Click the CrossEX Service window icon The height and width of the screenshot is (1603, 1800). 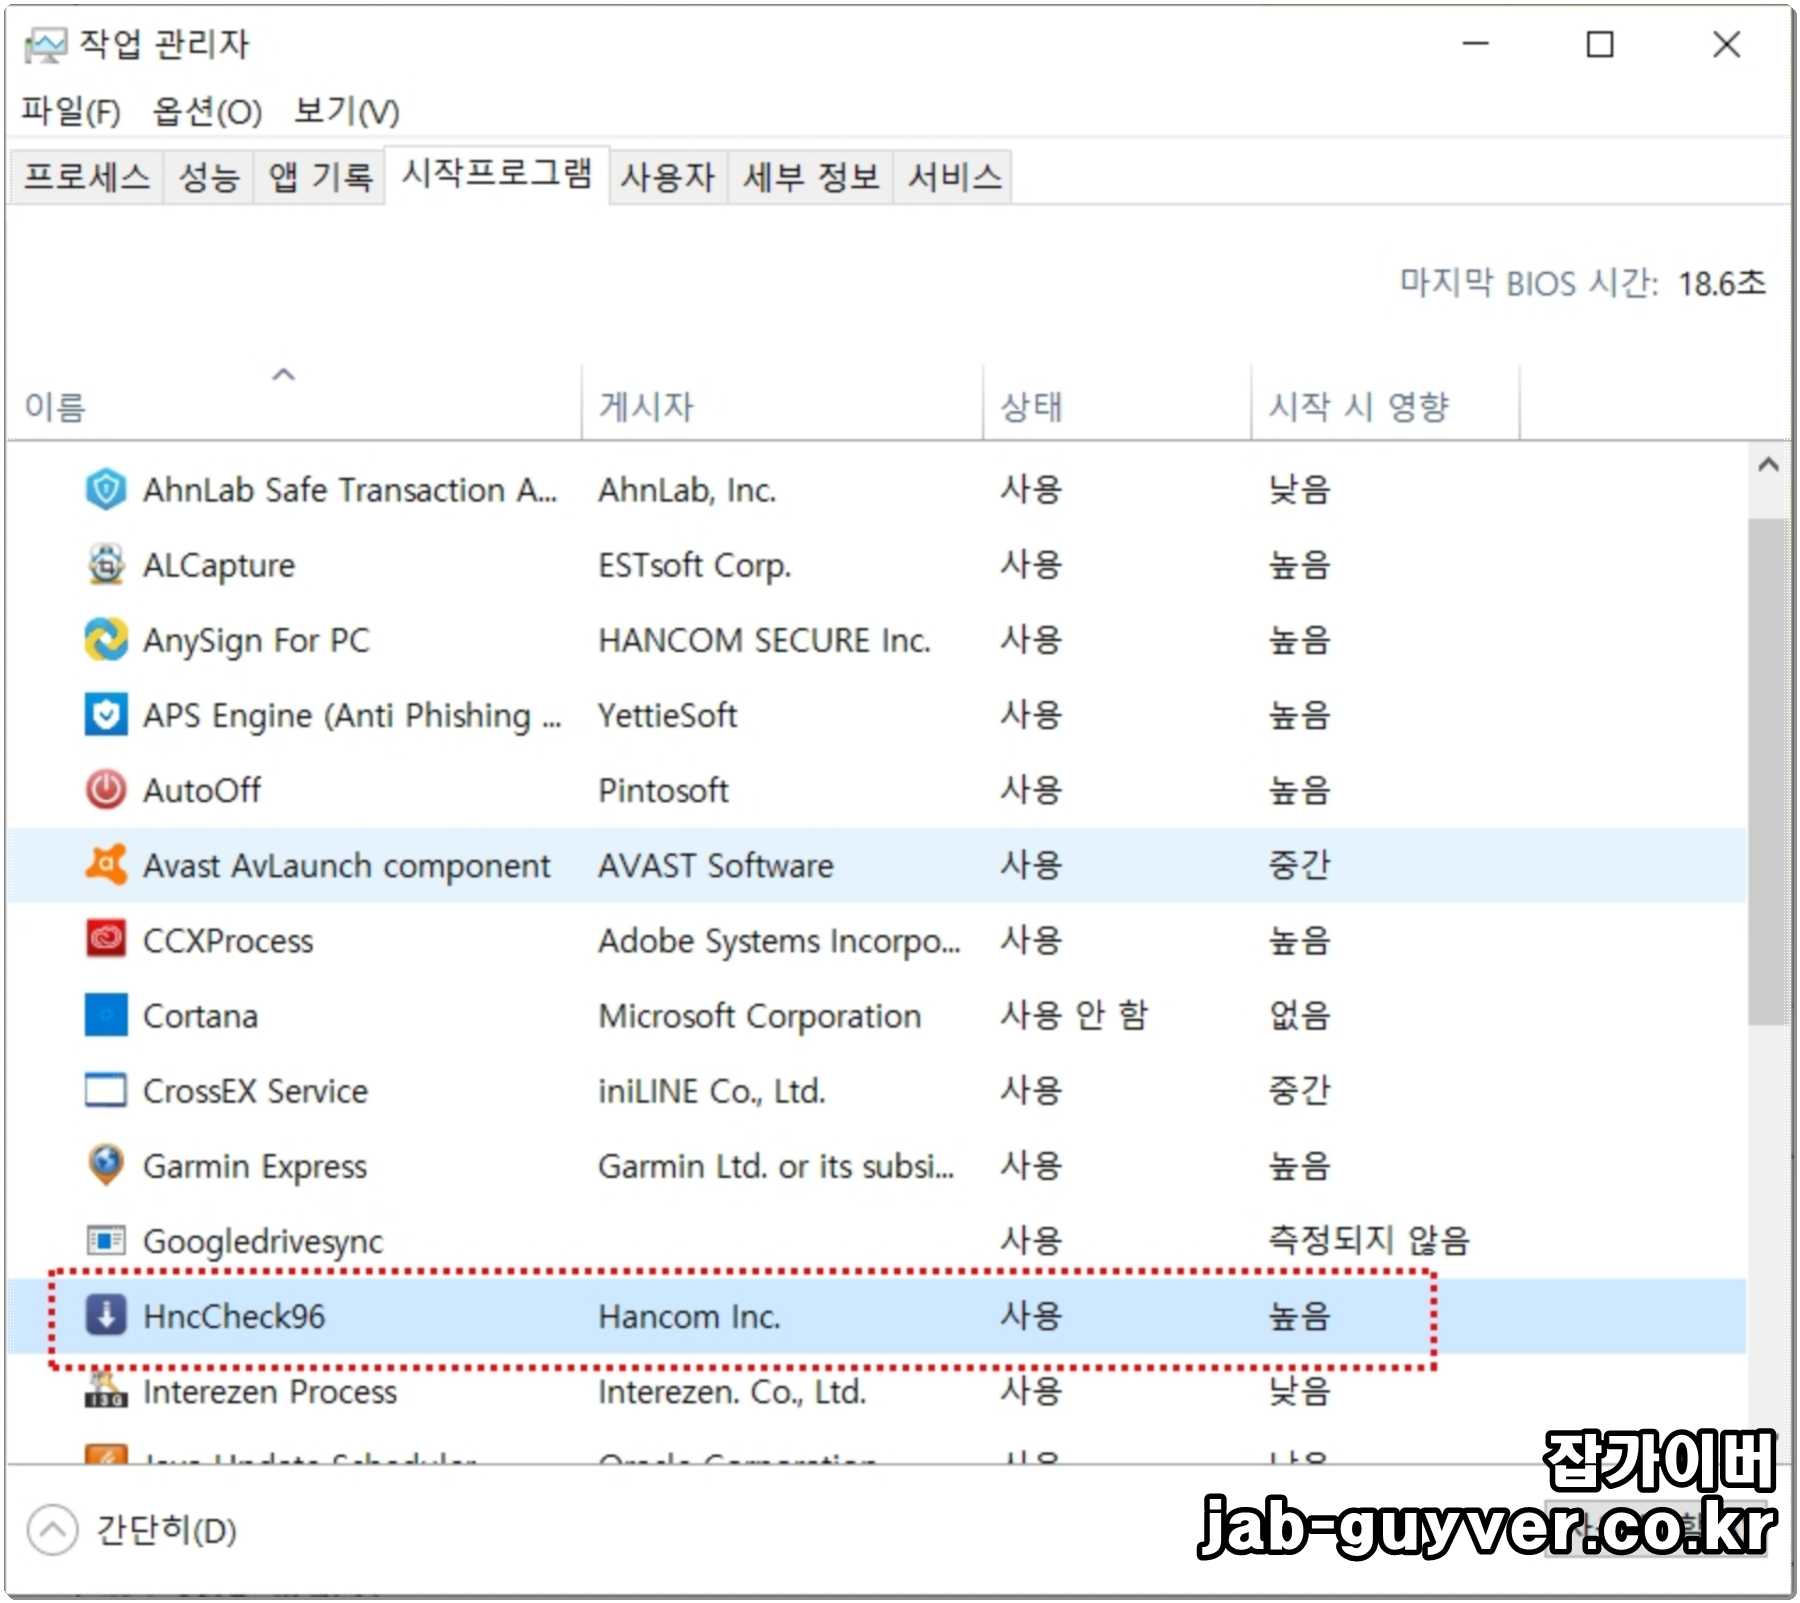click(x=106, y=1090)
